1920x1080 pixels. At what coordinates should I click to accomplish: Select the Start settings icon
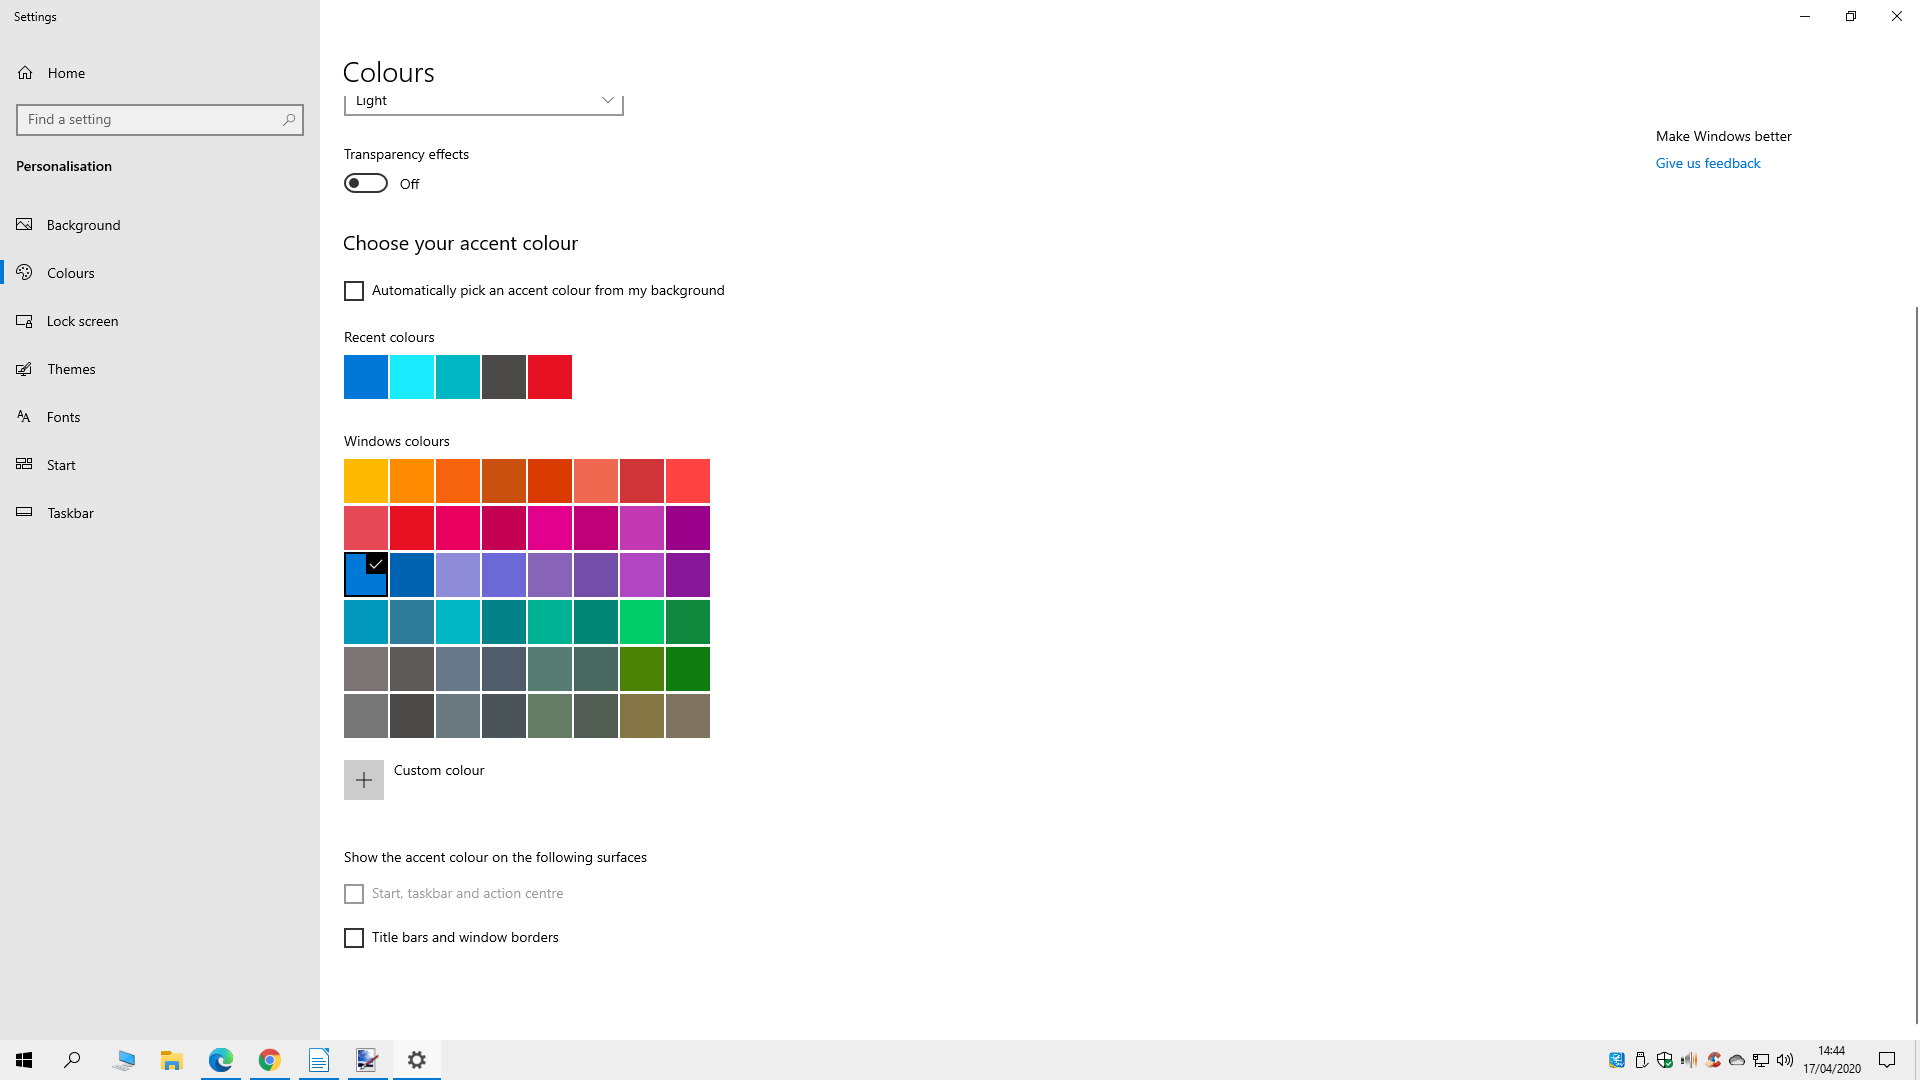click(24, 464)
